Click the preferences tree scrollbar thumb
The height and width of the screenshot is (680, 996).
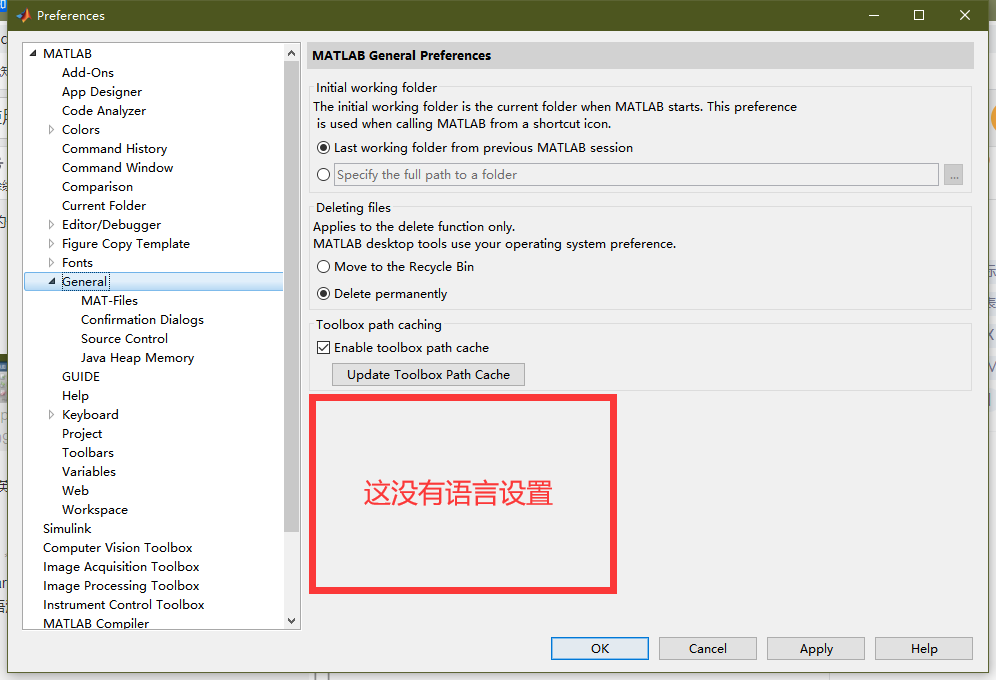pyautogui.click(x=292, y=297)
